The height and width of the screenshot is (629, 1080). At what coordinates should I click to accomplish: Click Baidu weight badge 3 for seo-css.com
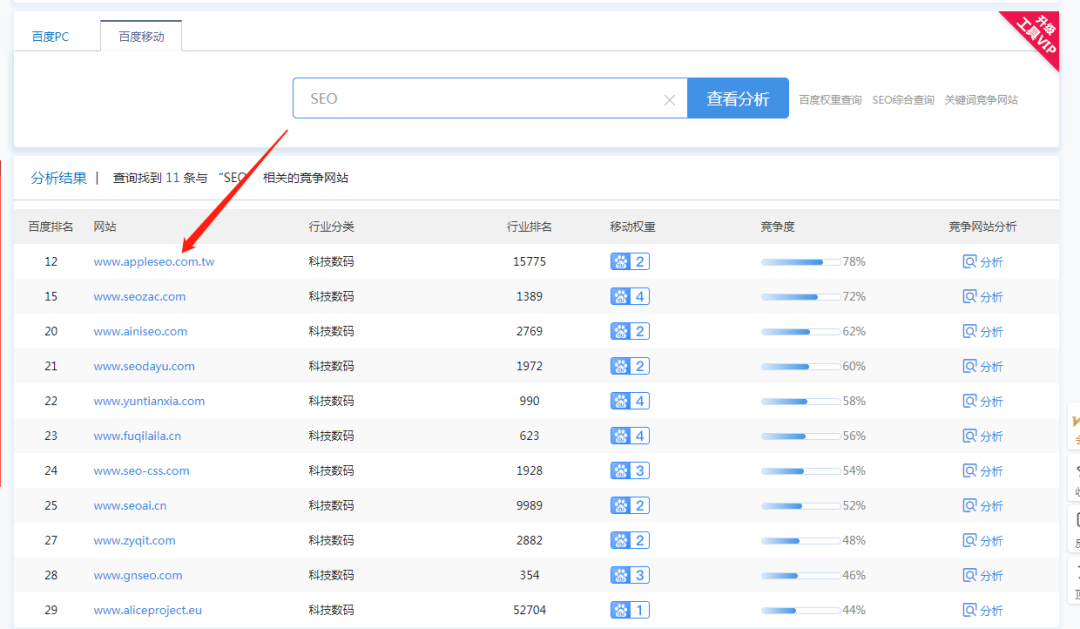630,471
